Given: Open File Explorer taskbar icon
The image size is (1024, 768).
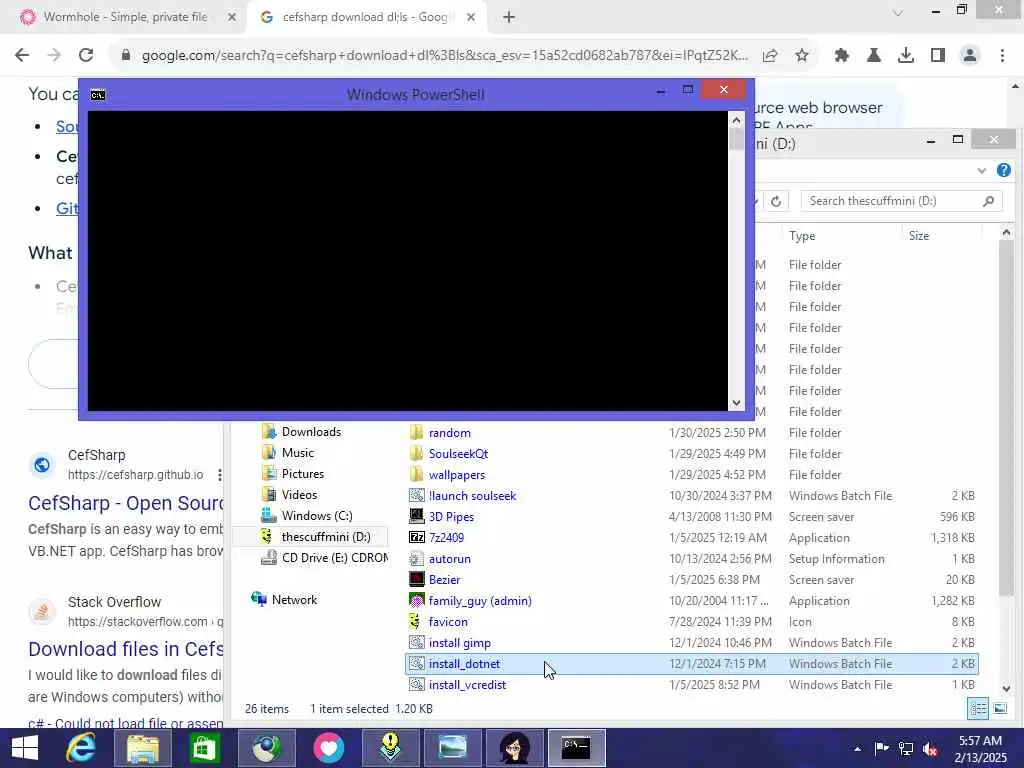Looking at the screenshot, I should point(143,748).
